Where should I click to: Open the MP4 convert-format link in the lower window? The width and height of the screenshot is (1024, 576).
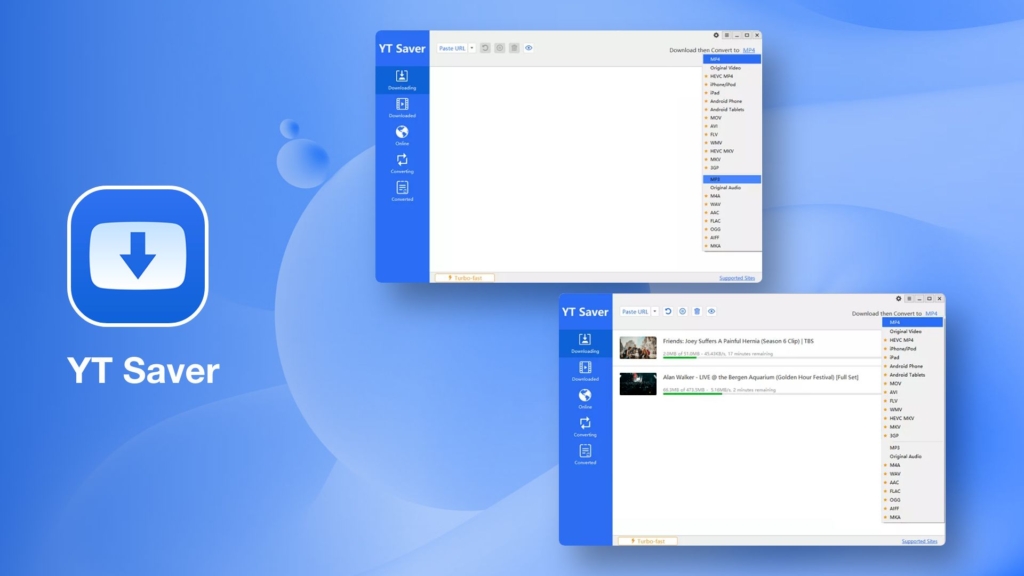(x=931, y=313)
